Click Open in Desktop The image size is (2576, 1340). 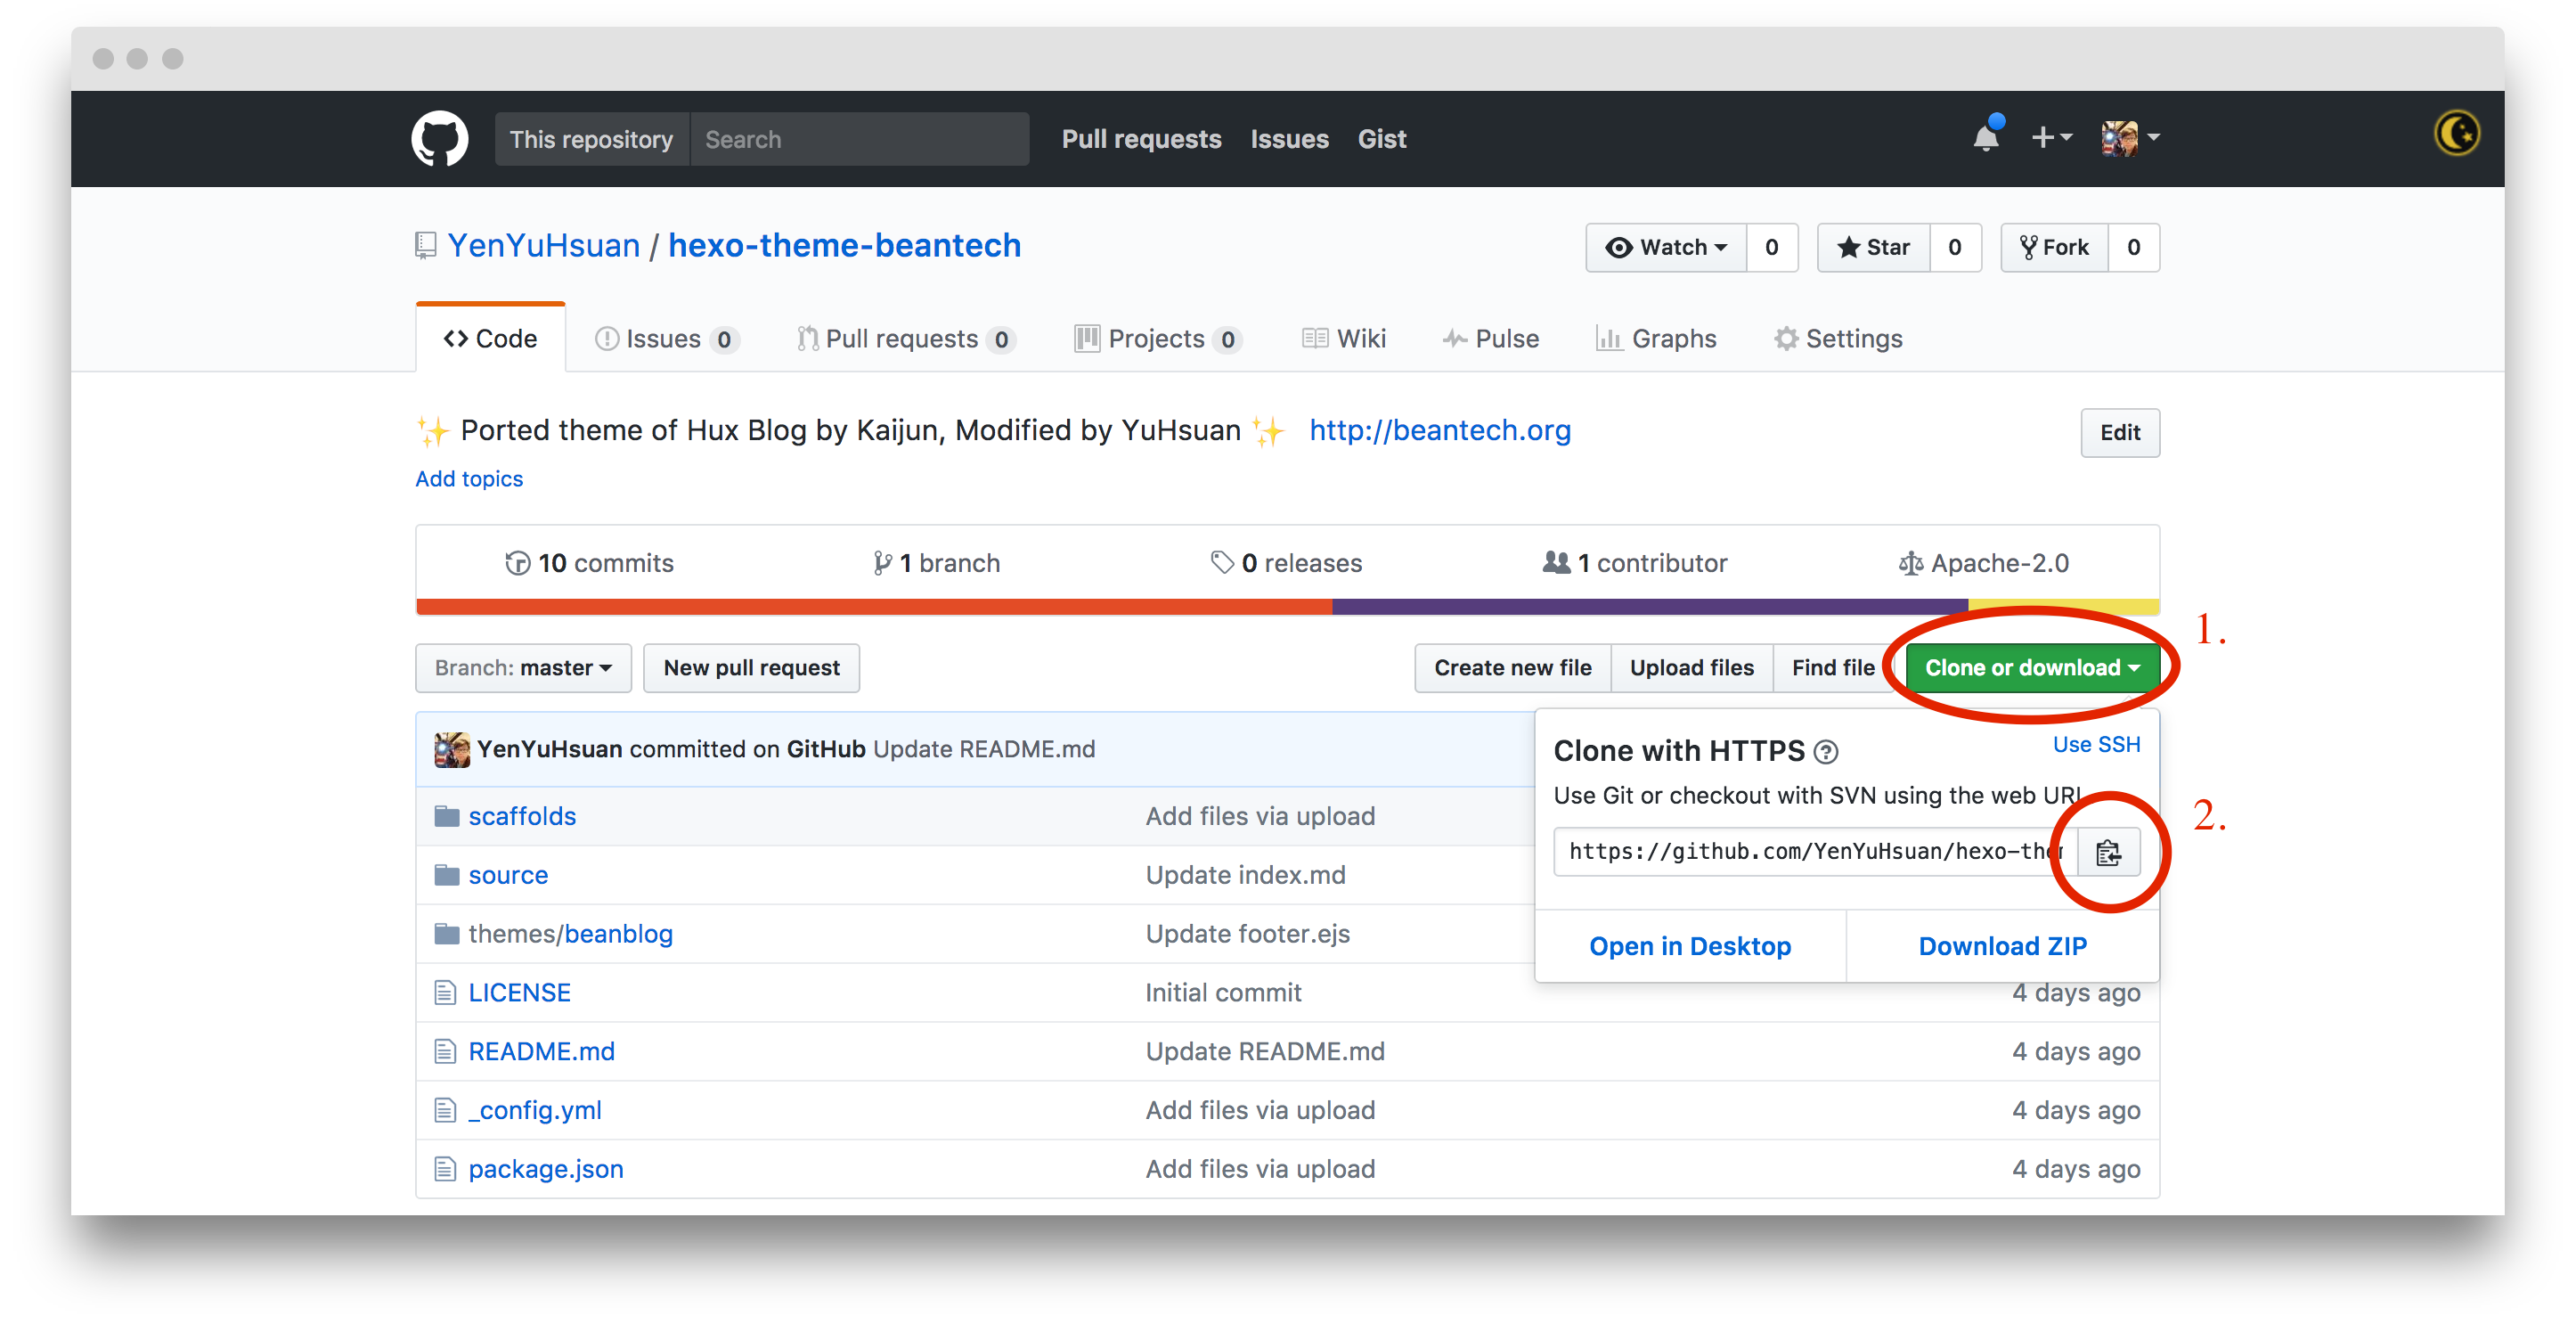coord(1690,946)
